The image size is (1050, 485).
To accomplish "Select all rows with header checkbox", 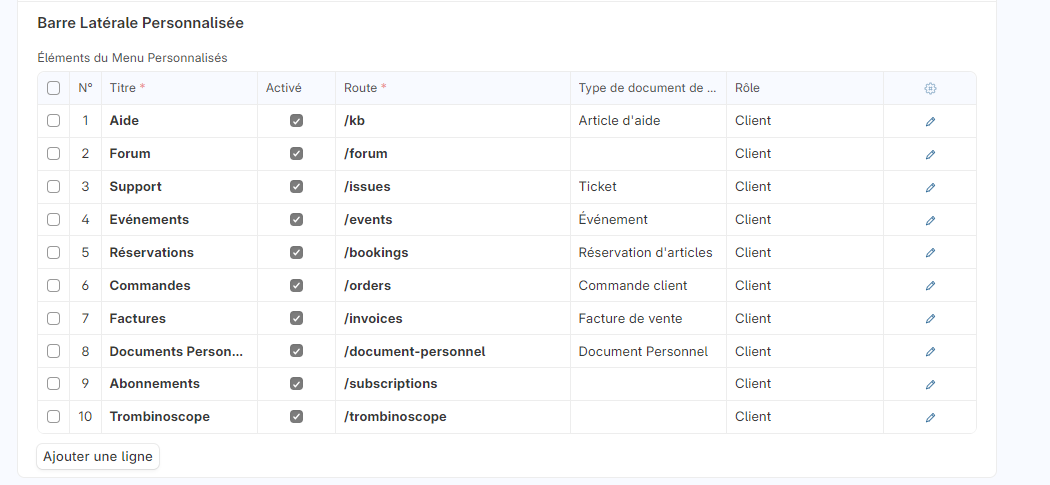I will (54, 88).
